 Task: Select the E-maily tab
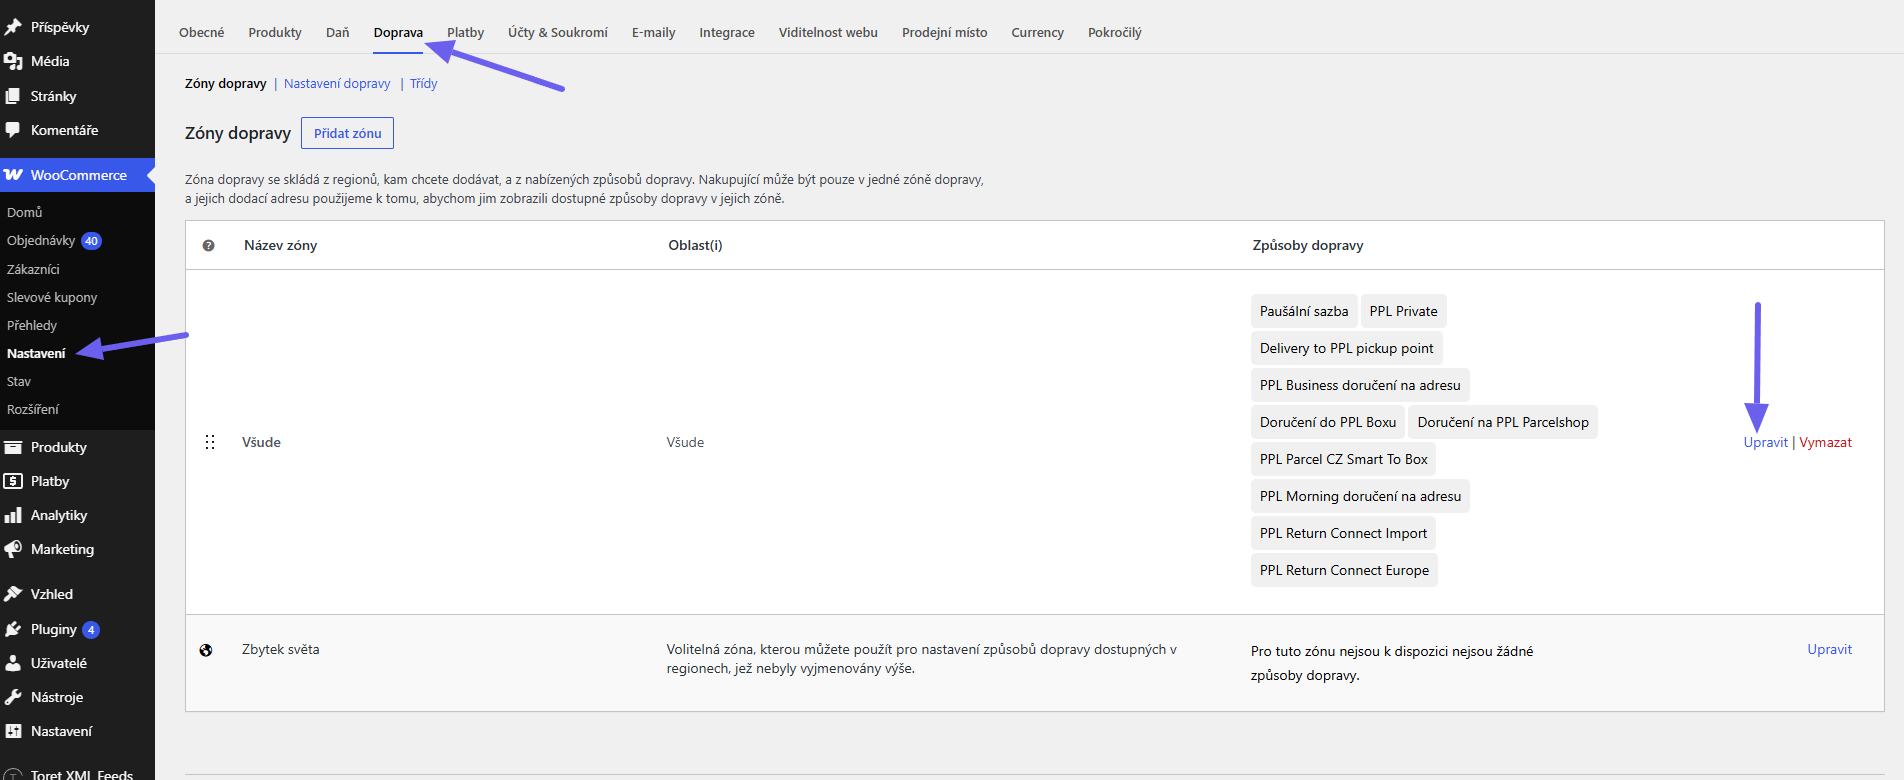tap(654, 32)
